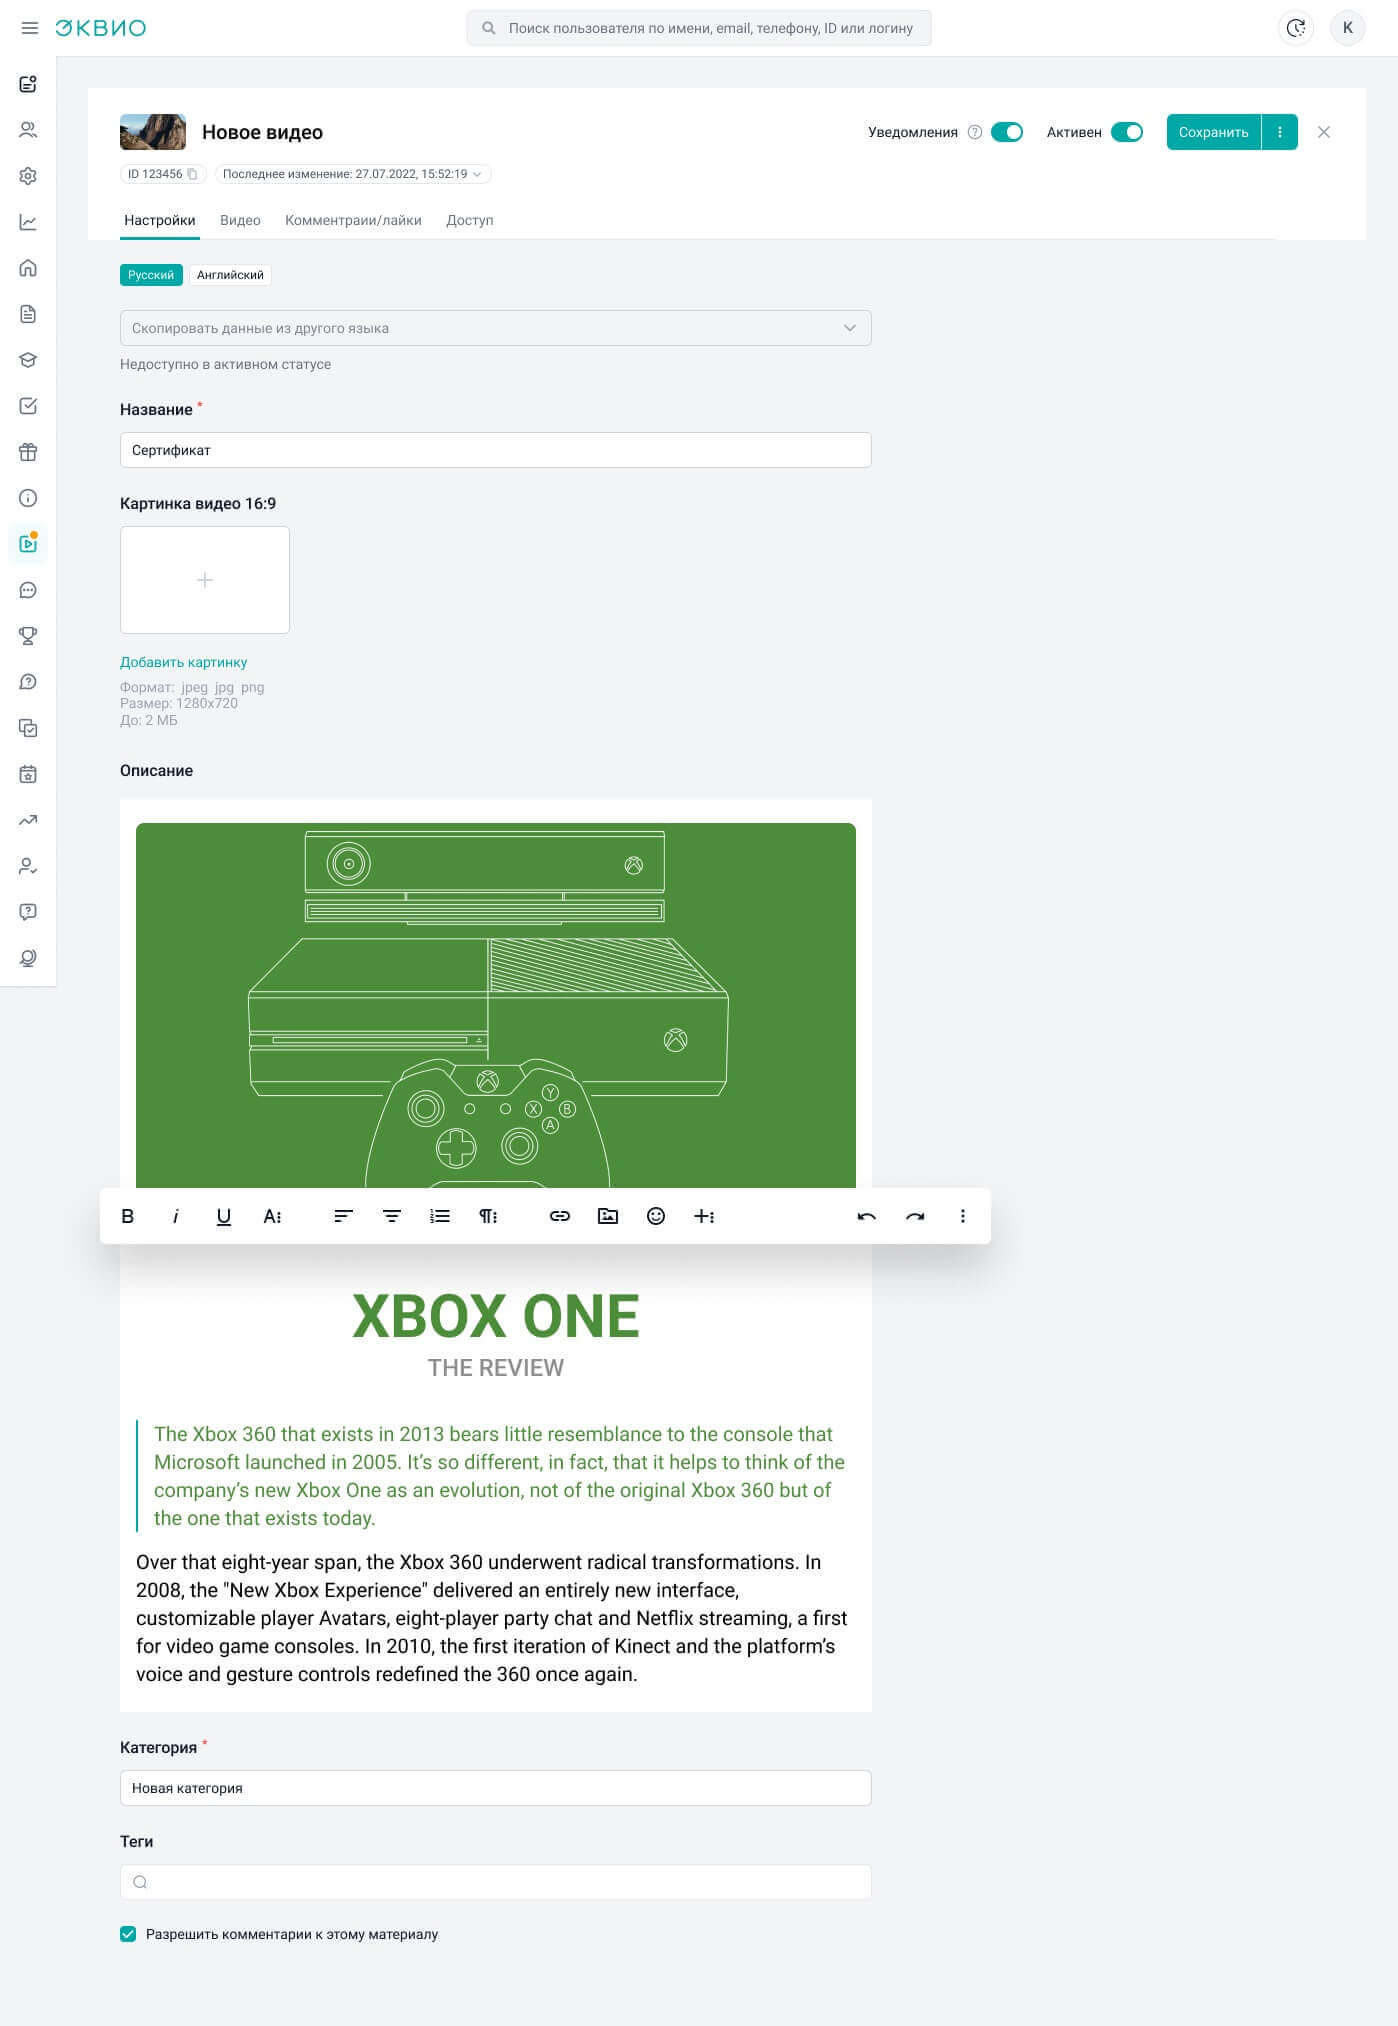Open the Доступ tab
Screen dimensions: 1398x2026
(469, 220)
